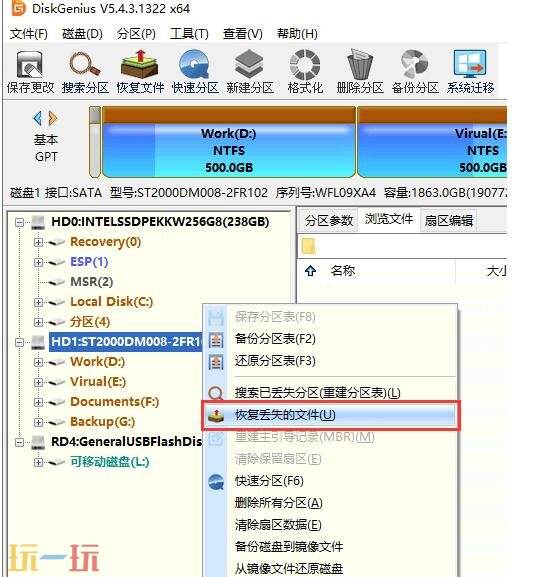Image resolution: width=540 pixels, height=577 pixels.
Task: Select the Virual(E:) partition bar in disk map
Action: 432,142
